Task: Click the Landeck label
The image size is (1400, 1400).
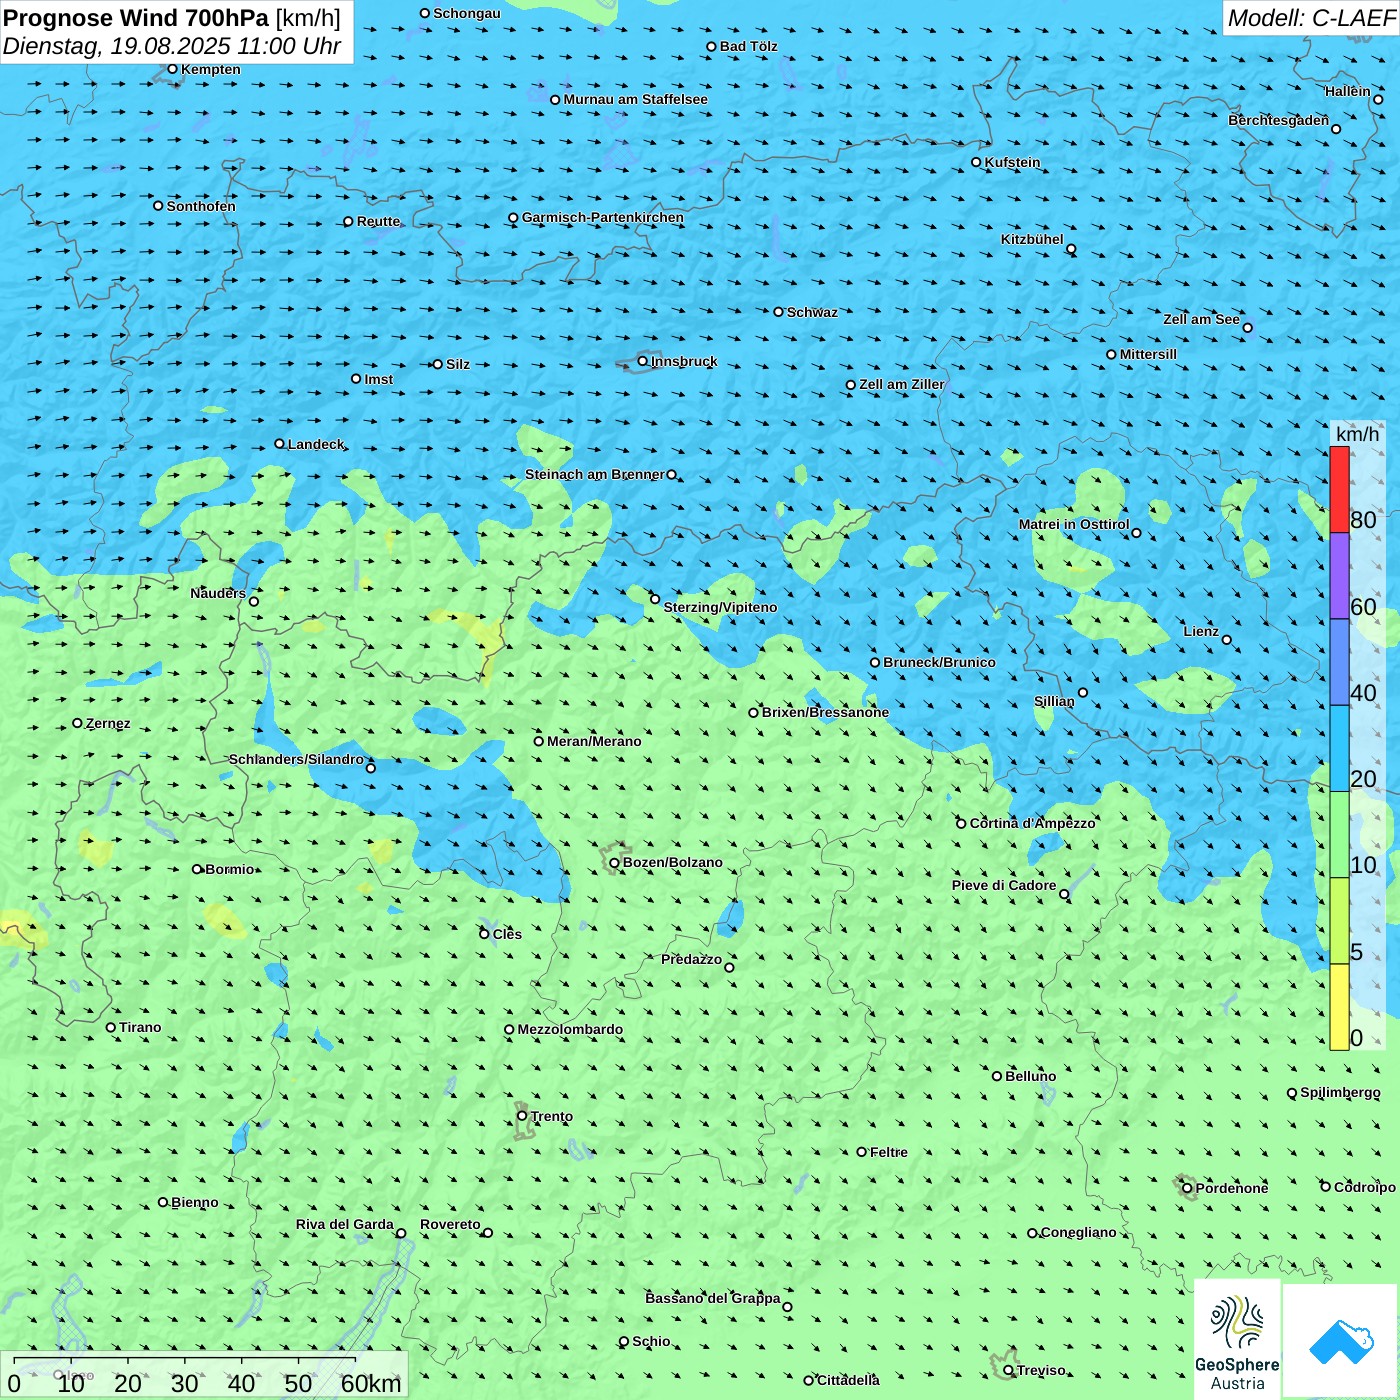Action: point(316,444)
